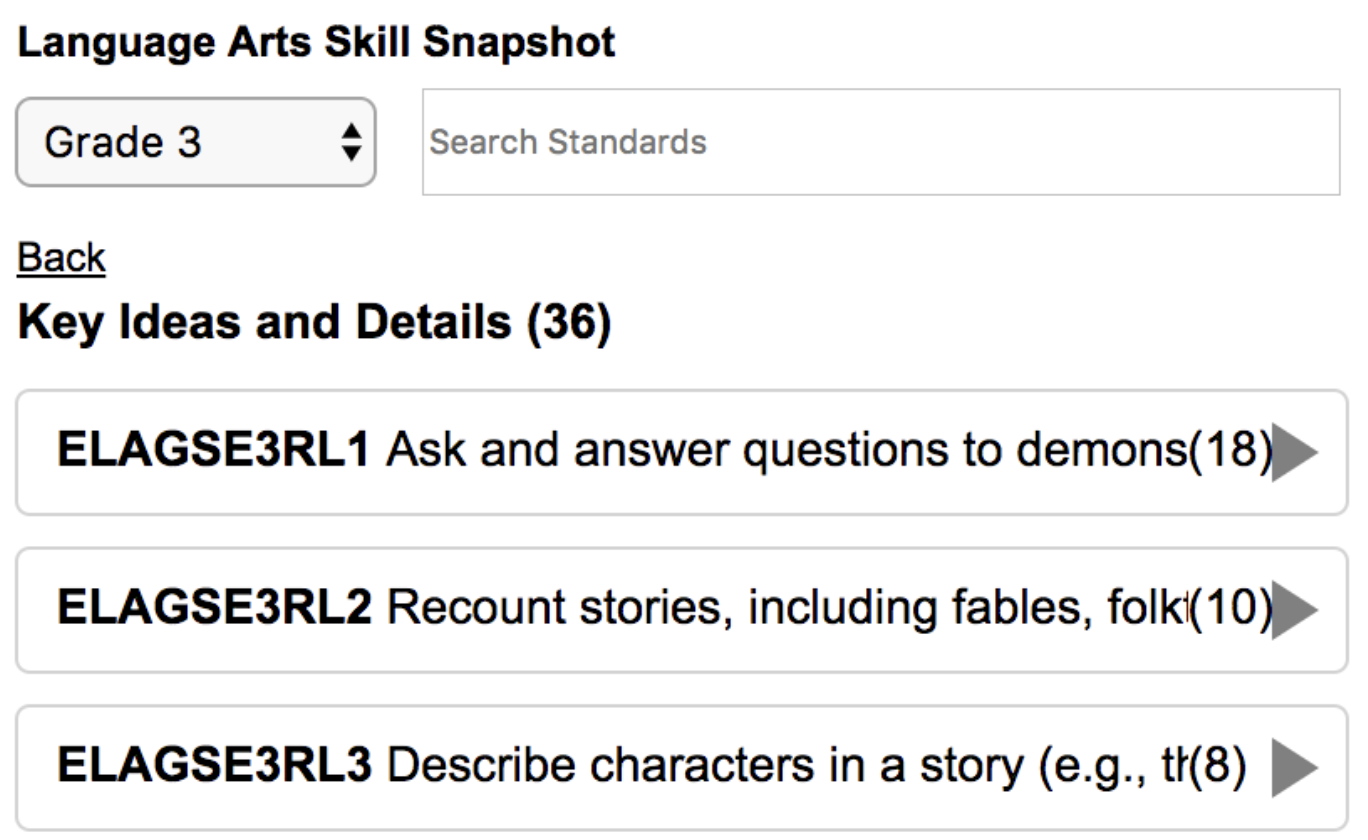Follow the Back link

point(60,257)
